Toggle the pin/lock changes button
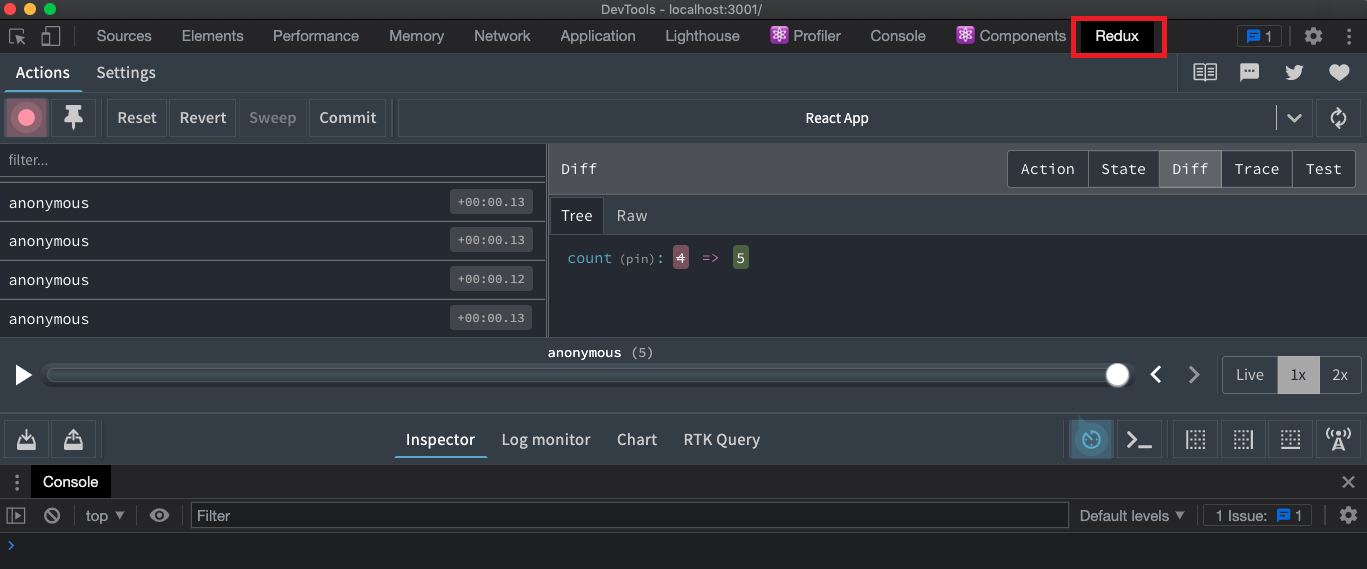The width and height of the screenshot is (1367, 569). point(73,118)
